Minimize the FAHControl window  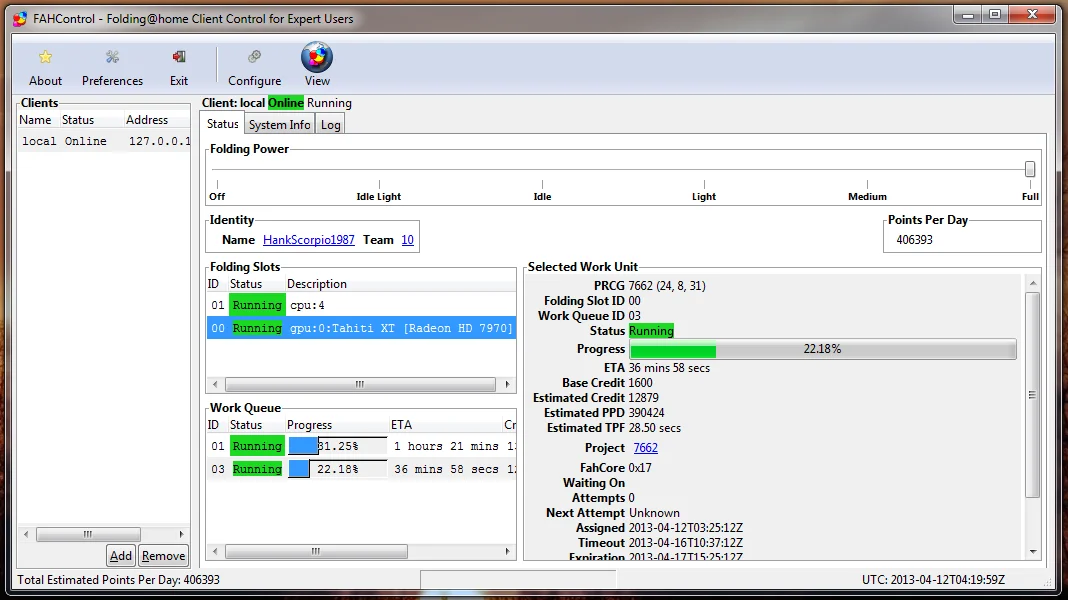[x=968, y=14]
